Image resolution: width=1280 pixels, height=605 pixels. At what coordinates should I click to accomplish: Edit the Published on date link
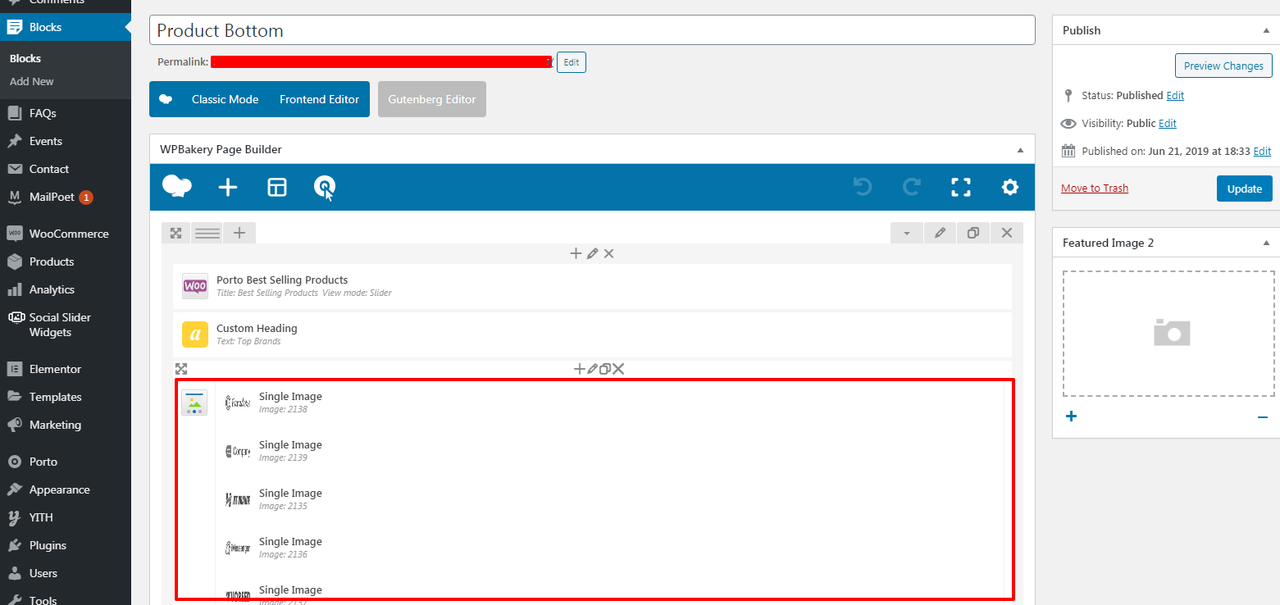coord(1262,152)
